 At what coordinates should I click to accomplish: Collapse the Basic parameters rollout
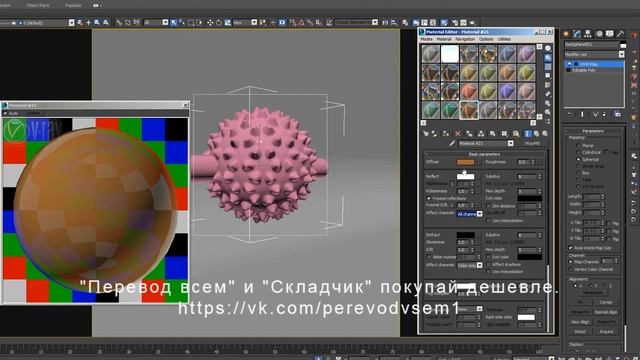tap(484, 154)
